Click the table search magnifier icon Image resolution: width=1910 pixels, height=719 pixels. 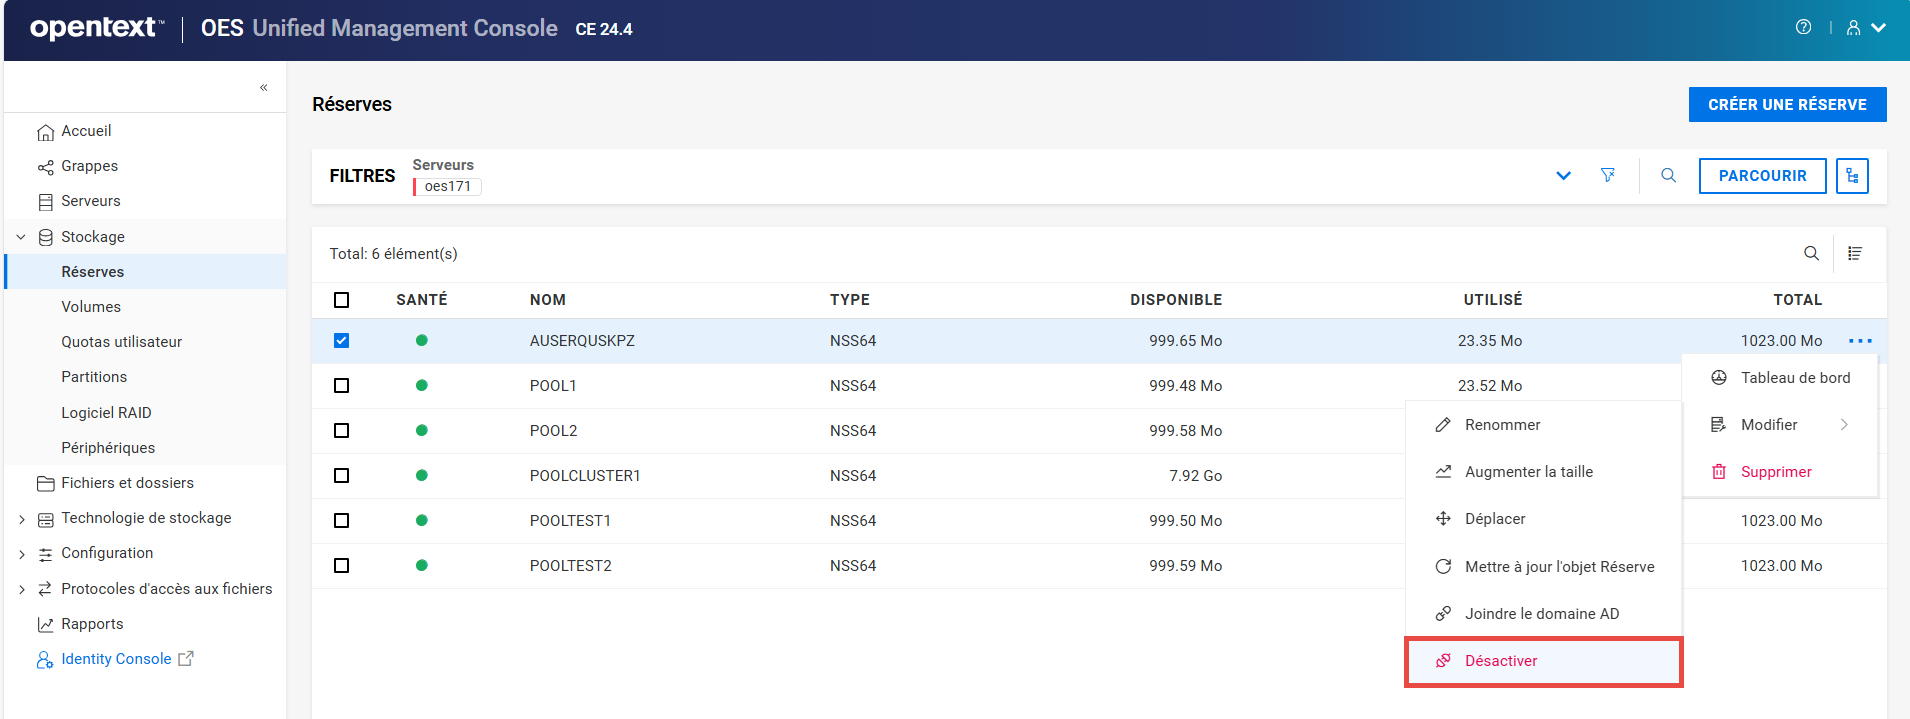(x=1811, y=254)
